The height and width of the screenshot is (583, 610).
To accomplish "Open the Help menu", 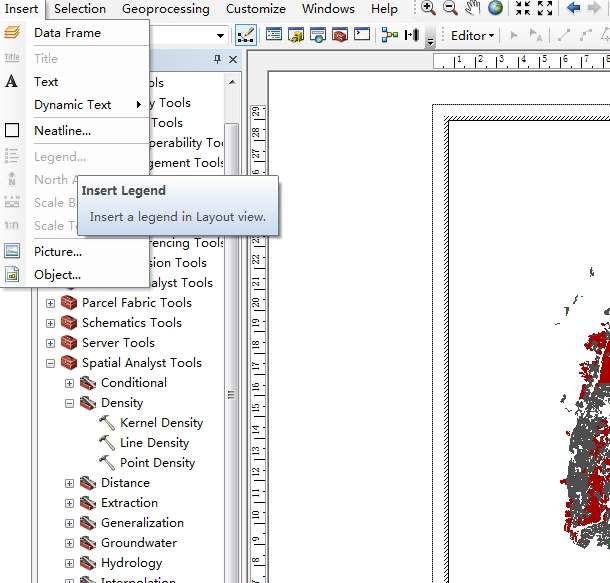I will (x=384, y=9).
